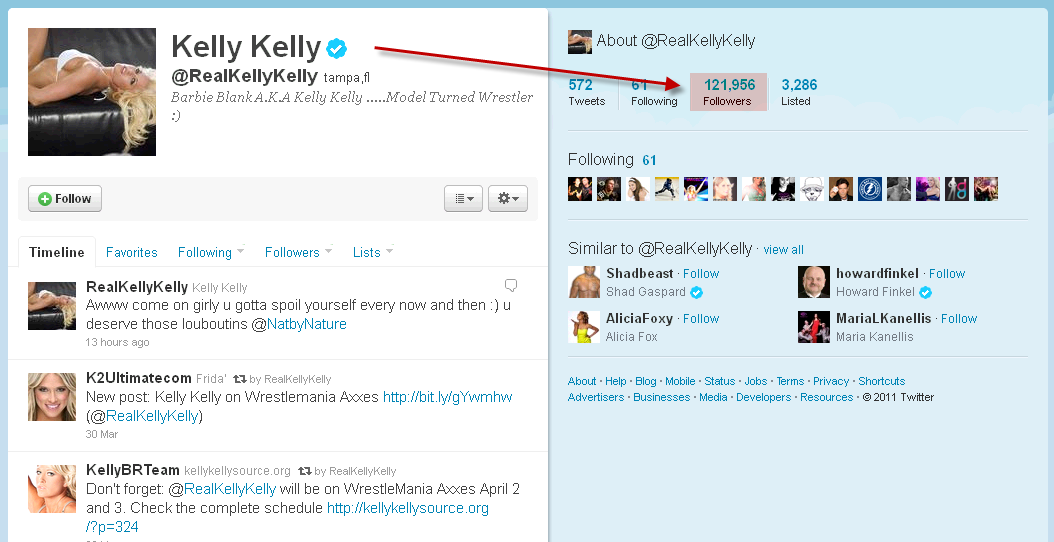Click the highlighted 121,956 Followers count

(728, 92)
